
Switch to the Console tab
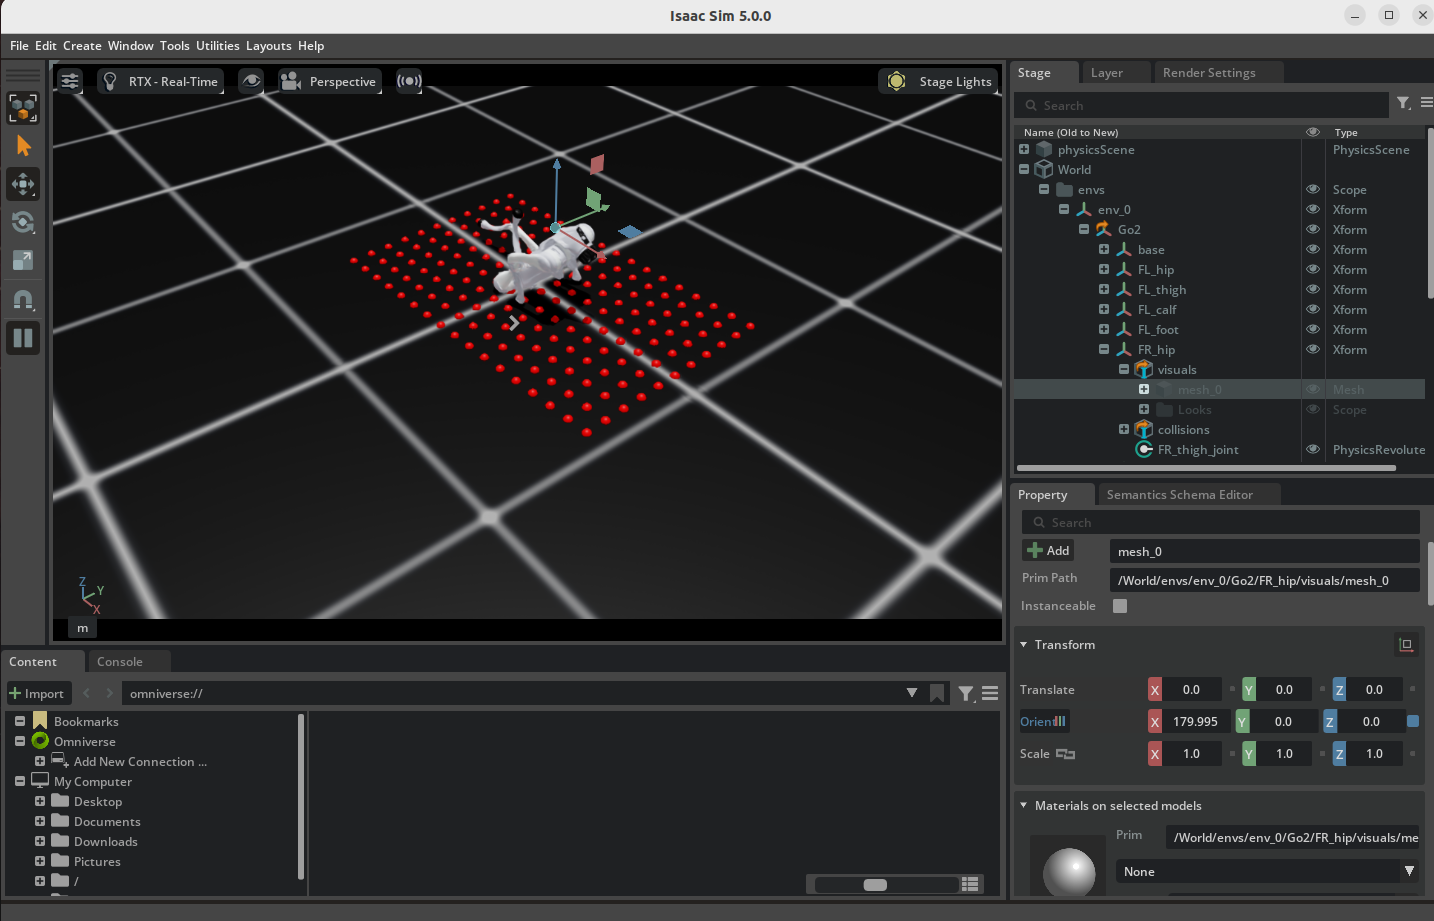(120, 662)
